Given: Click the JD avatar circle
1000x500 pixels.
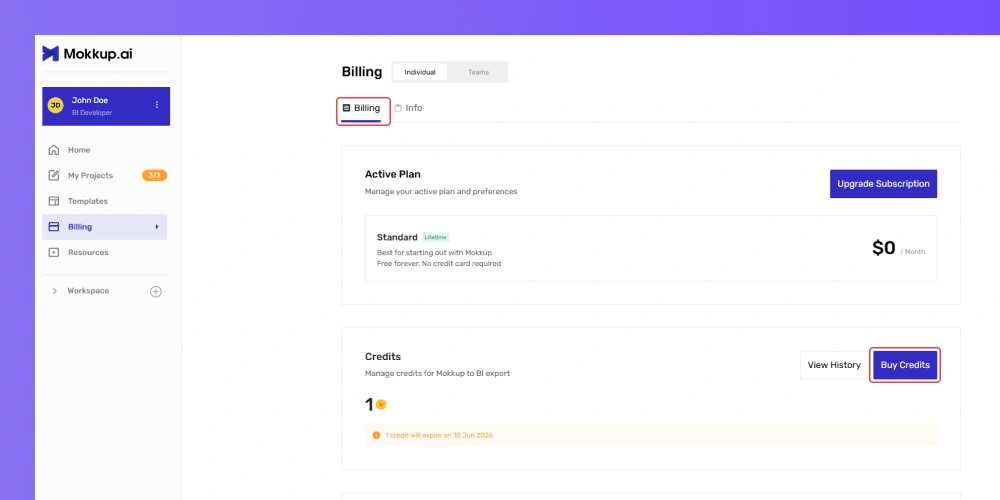Looking at the screenshot, I should (55, 106).
